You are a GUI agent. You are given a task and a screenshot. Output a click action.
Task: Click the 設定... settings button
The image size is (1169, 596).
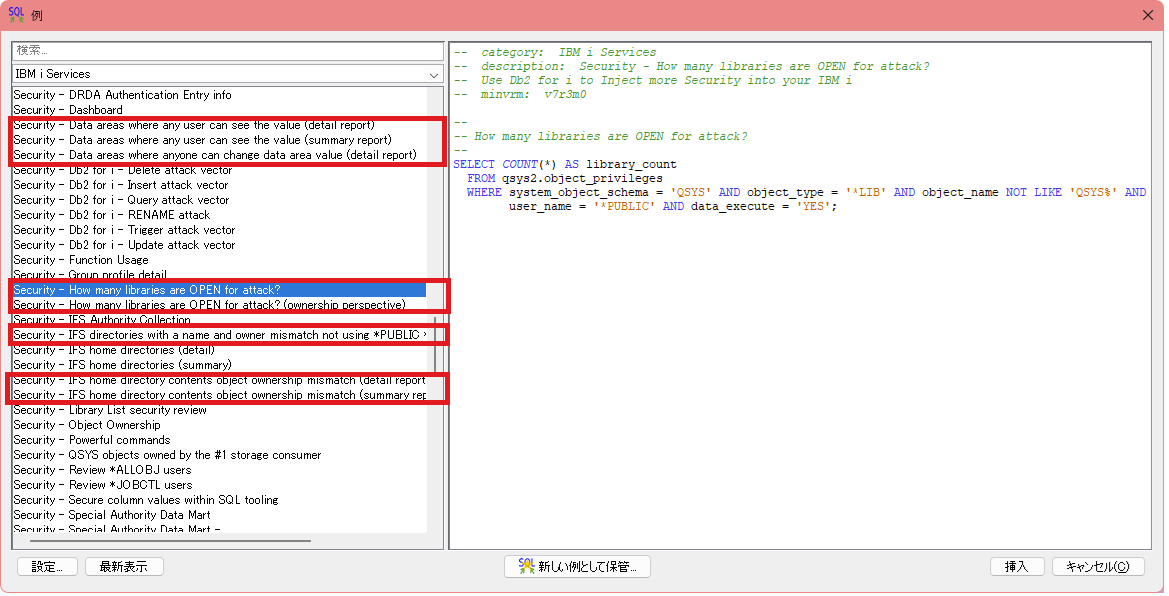click(47, 567)
